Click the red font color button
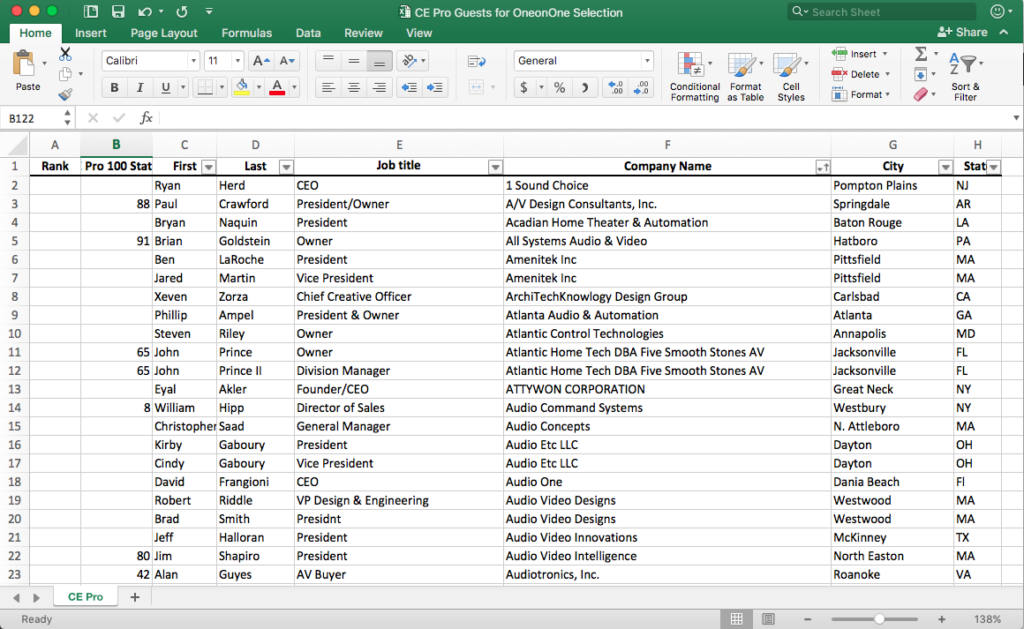Screen dimensions: 1024x629 pyautogui.click(x=277, y=88)
